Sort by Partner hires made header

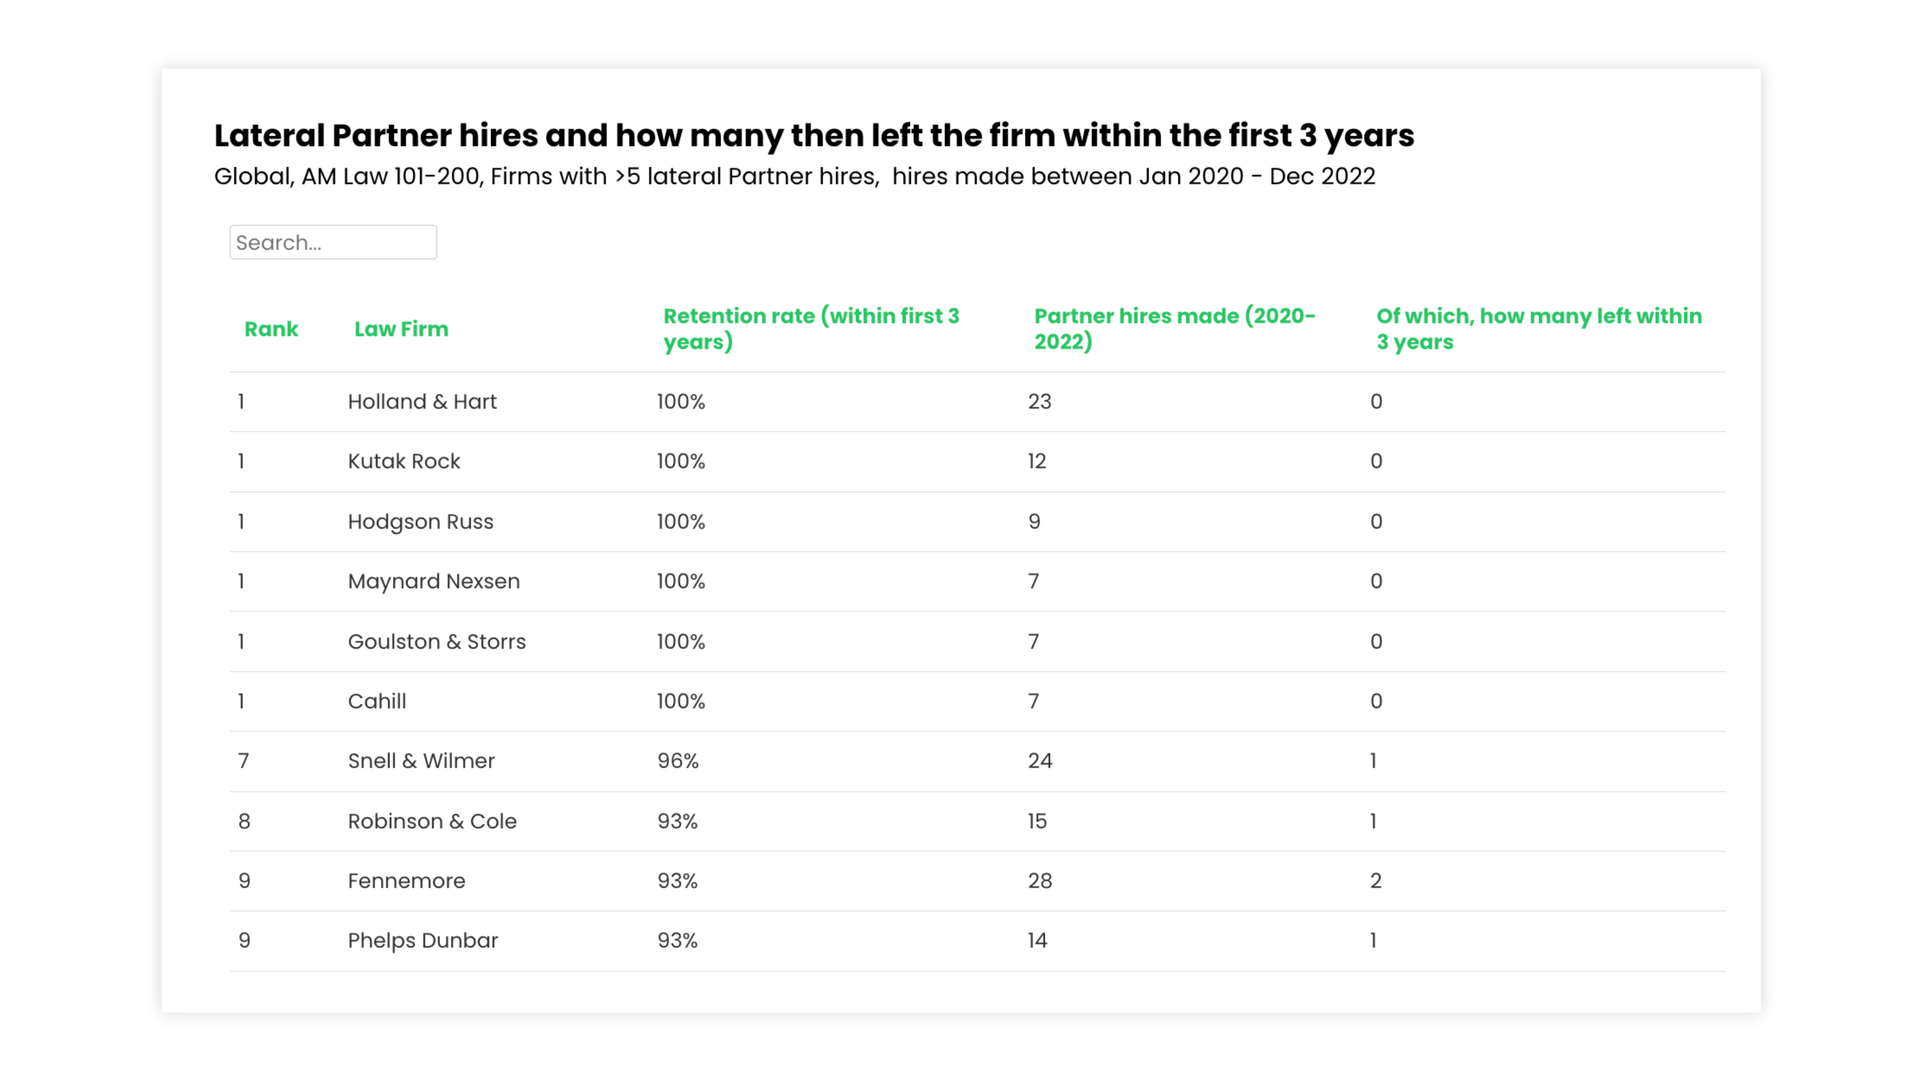pyautogui.click(x=1174, y=329)
